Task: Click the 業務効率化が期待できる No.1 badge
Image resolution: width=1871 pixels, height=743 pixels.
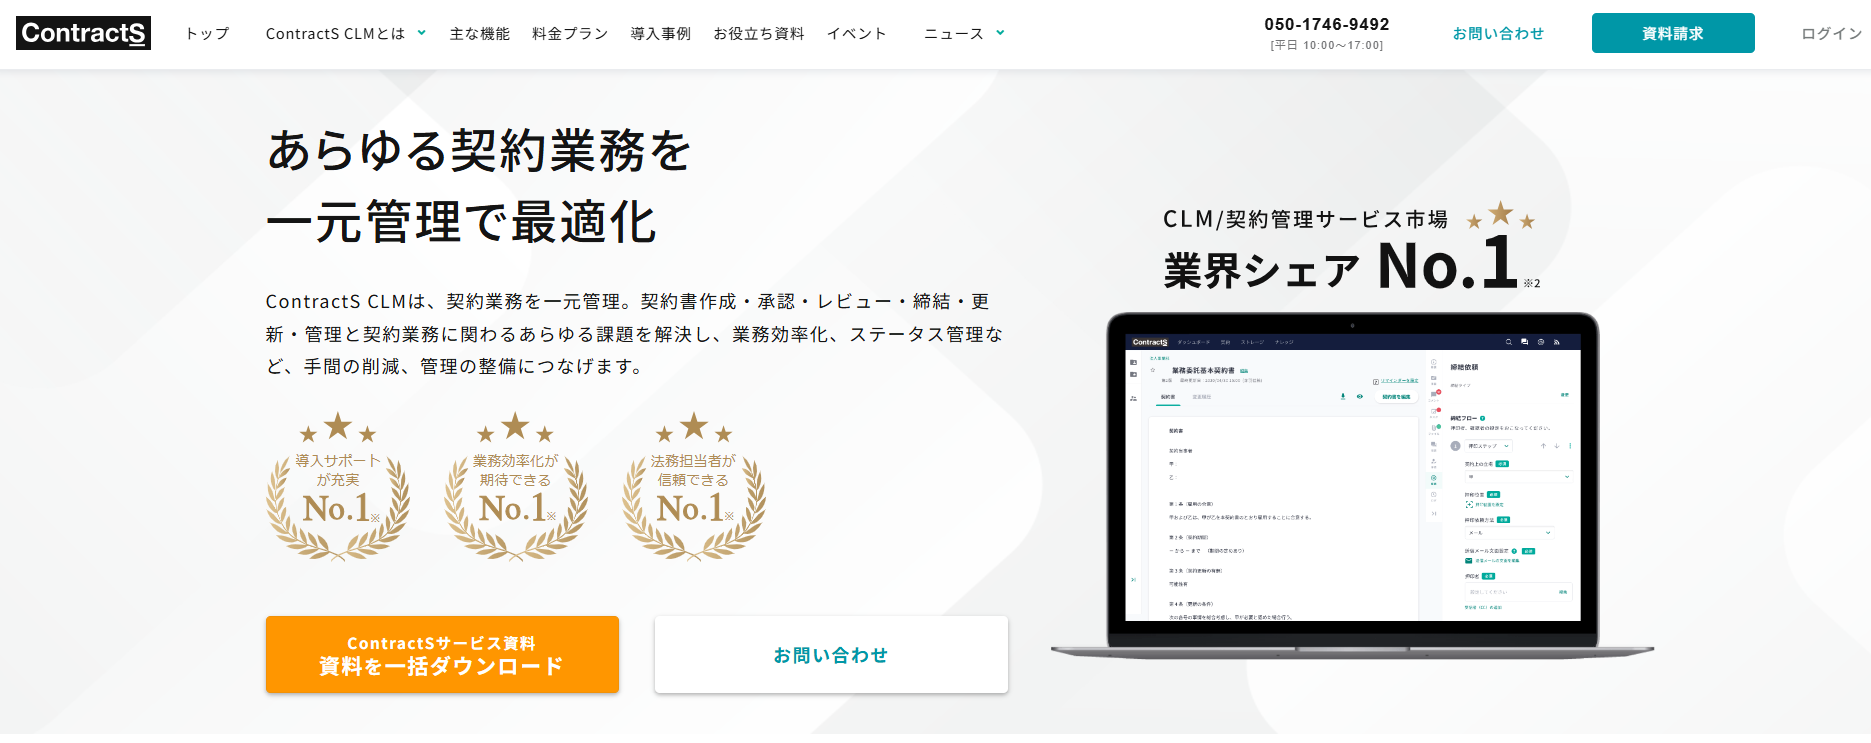Action: pos(515,486)
